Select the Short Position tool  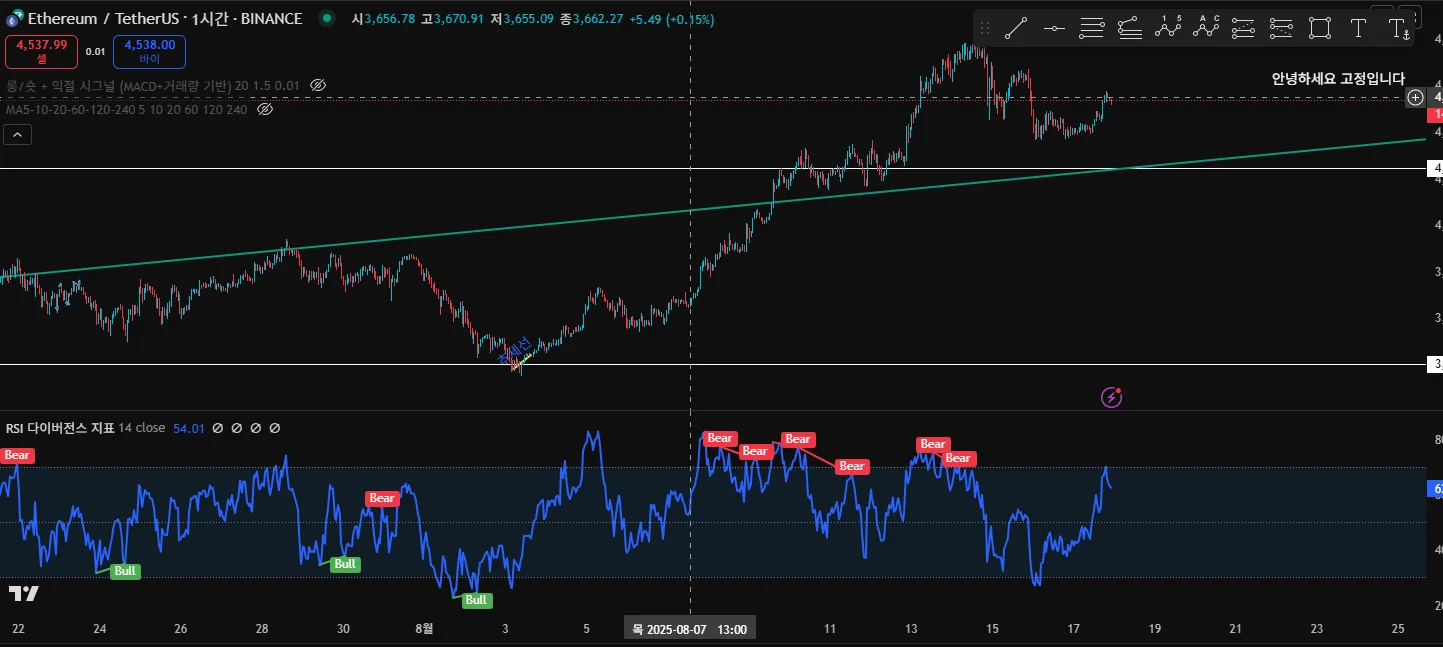tap(1281, 28)
